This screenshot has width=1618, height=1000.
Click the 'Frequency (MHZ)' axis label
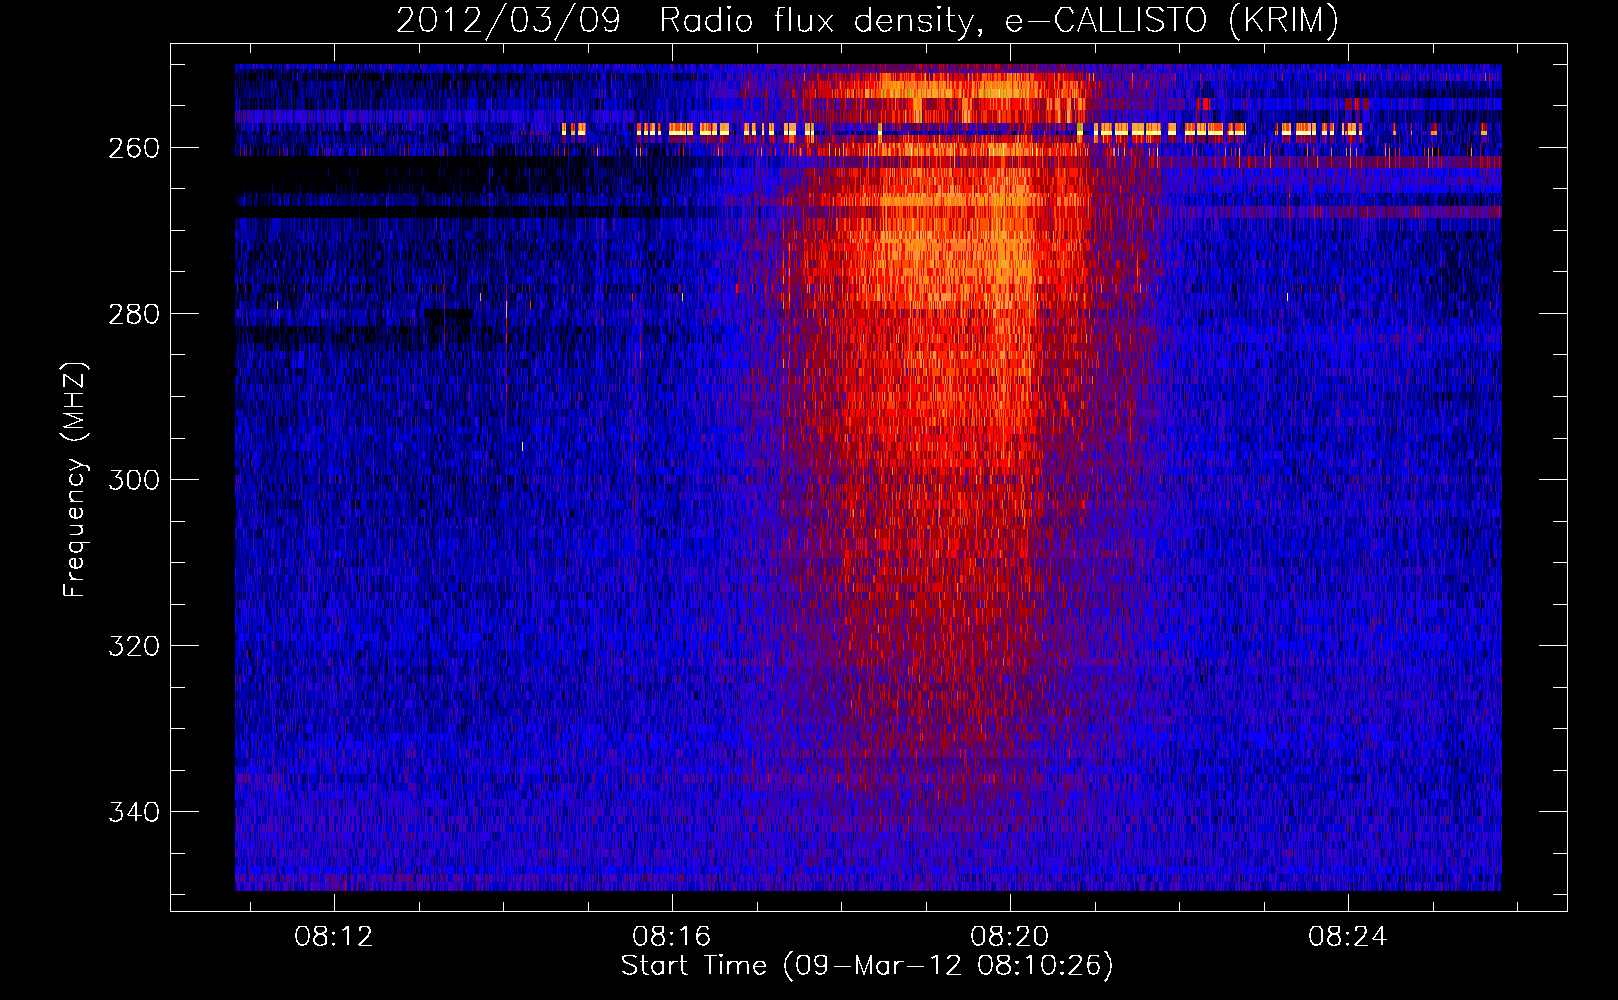(75, 480)
